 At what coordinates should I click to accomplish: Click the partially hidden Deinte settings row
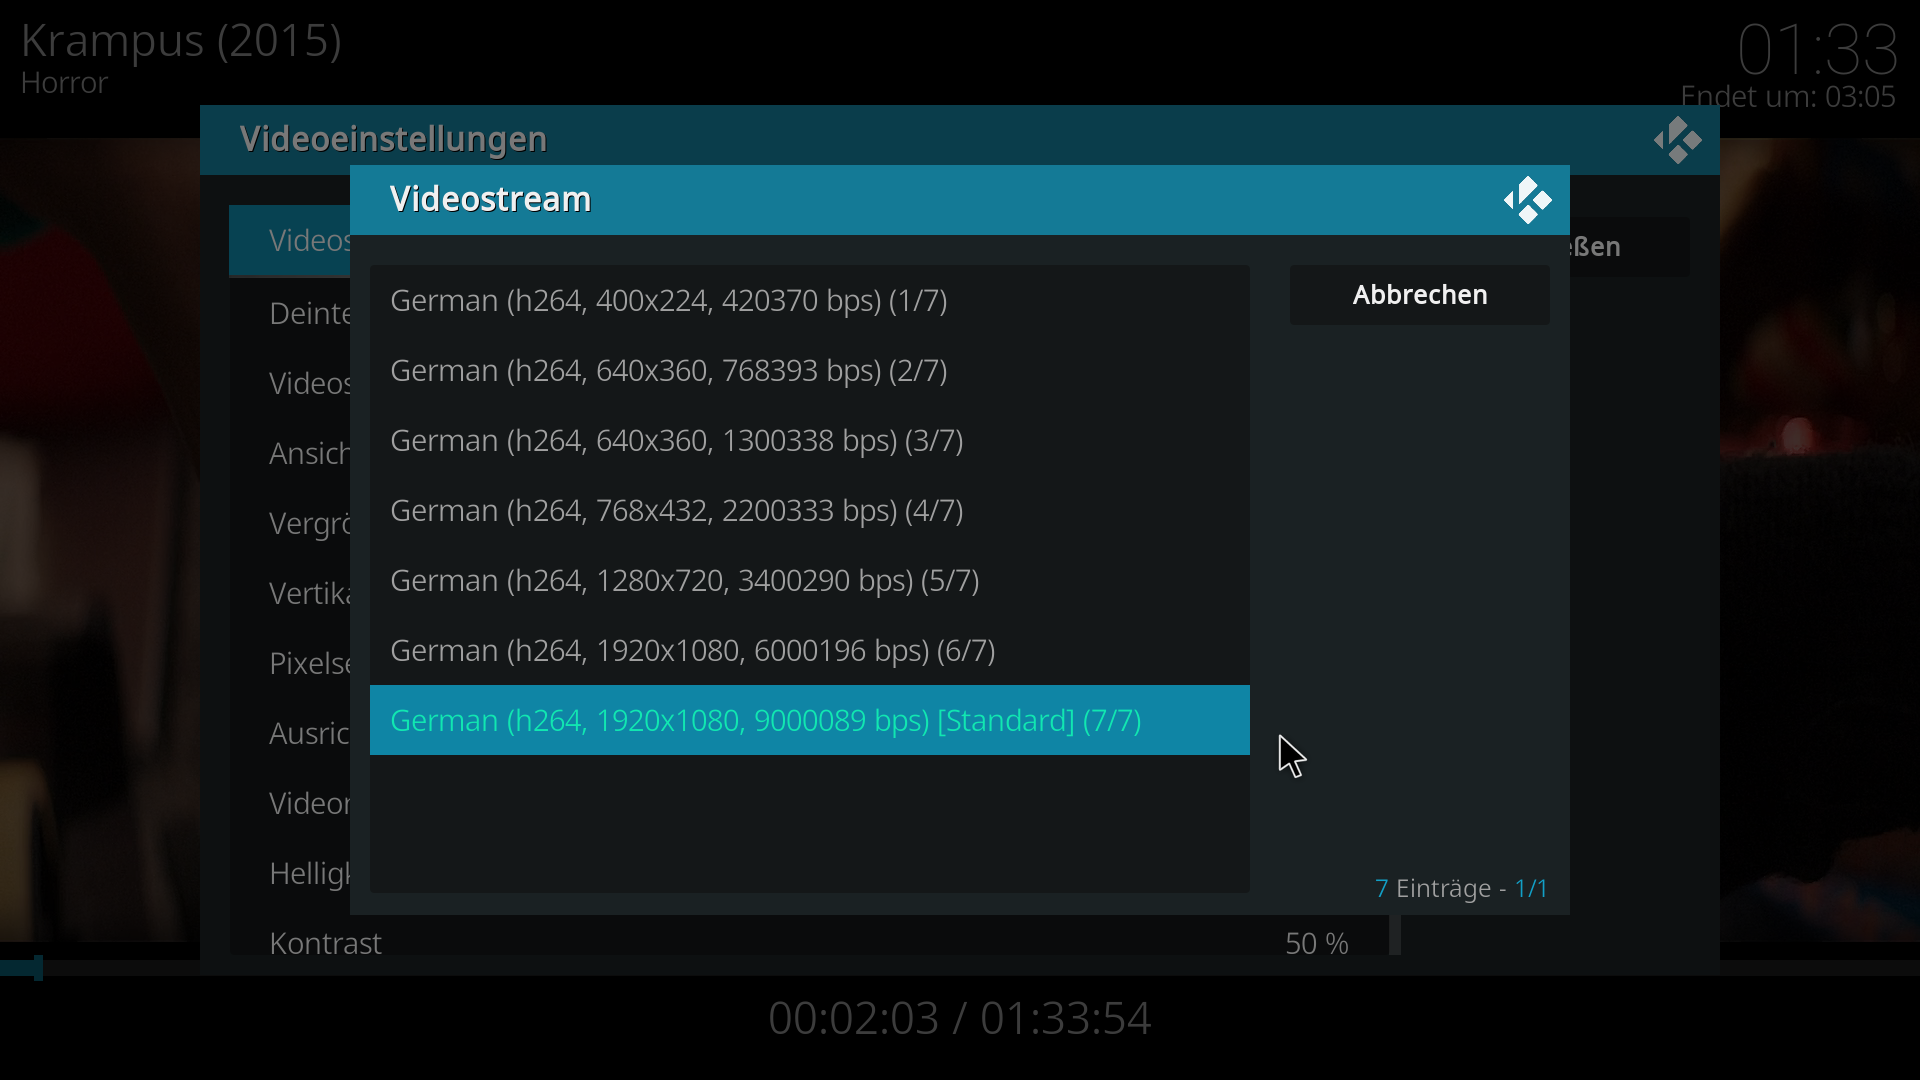pyautogui.click(x=290, y=313)
